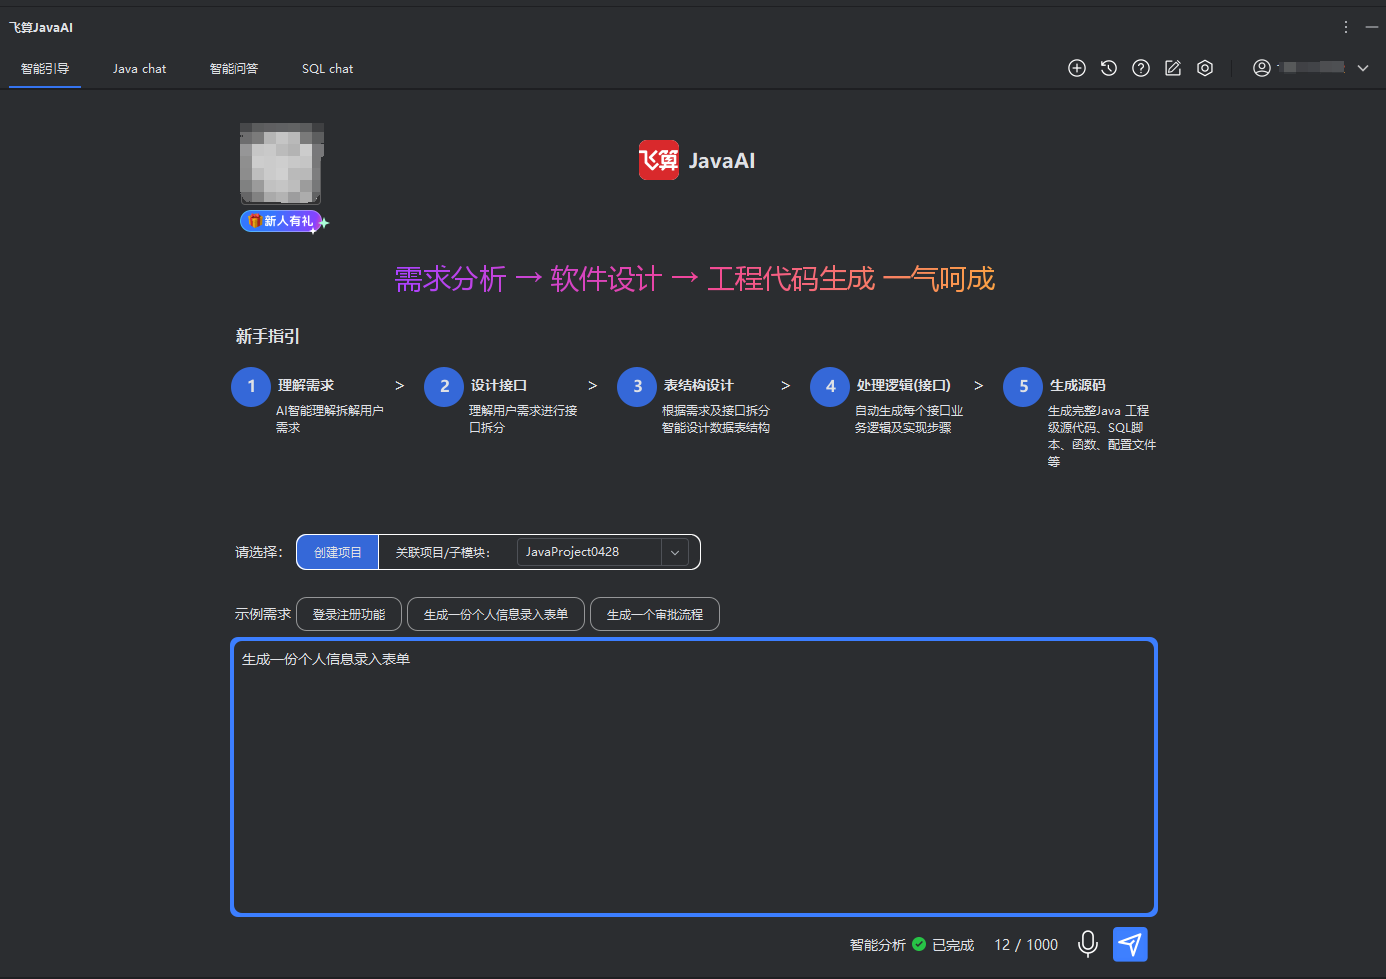Click the new conversation plus icon
Image resolution: width=1386 pixels, height=979 pixels.
pos(1077,68)
